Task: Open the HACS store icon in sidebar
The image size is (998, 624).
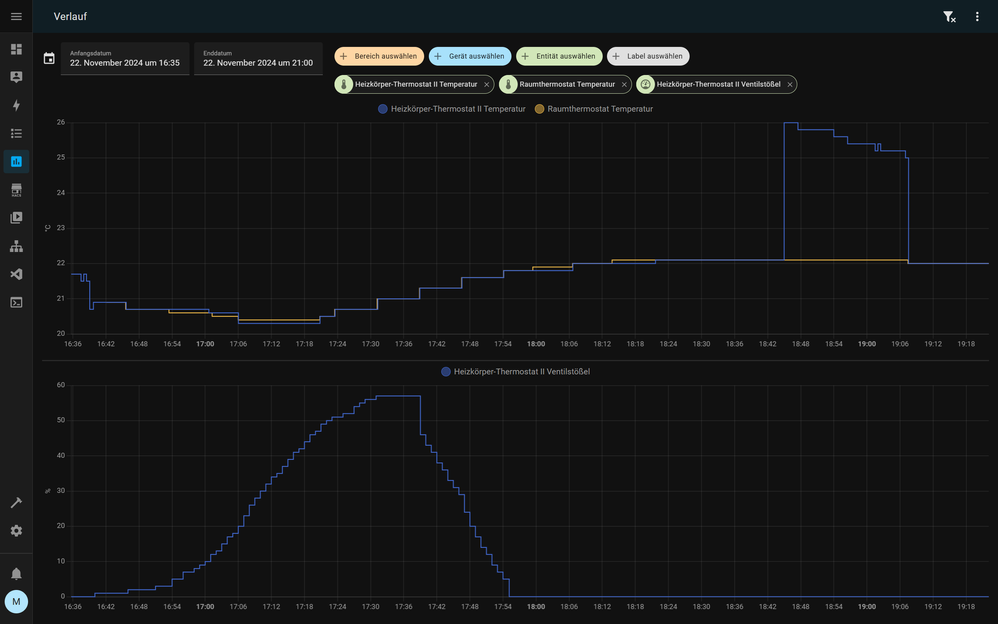Action: [16, 189]
